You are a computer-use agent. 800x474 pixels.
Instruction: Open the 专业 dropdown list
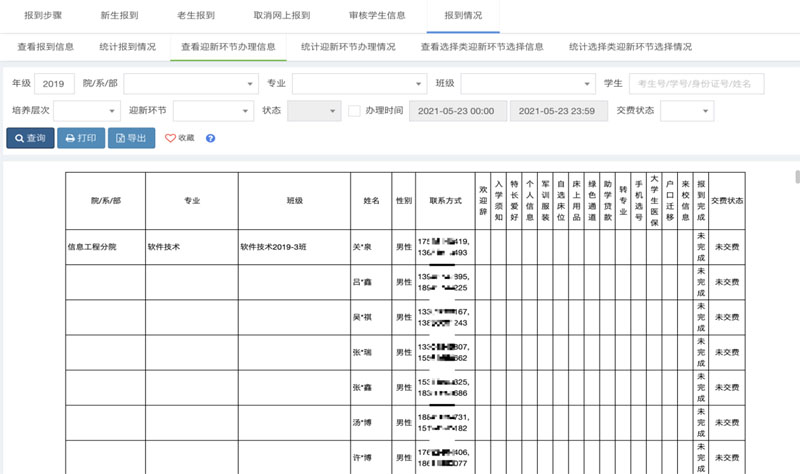359,83
